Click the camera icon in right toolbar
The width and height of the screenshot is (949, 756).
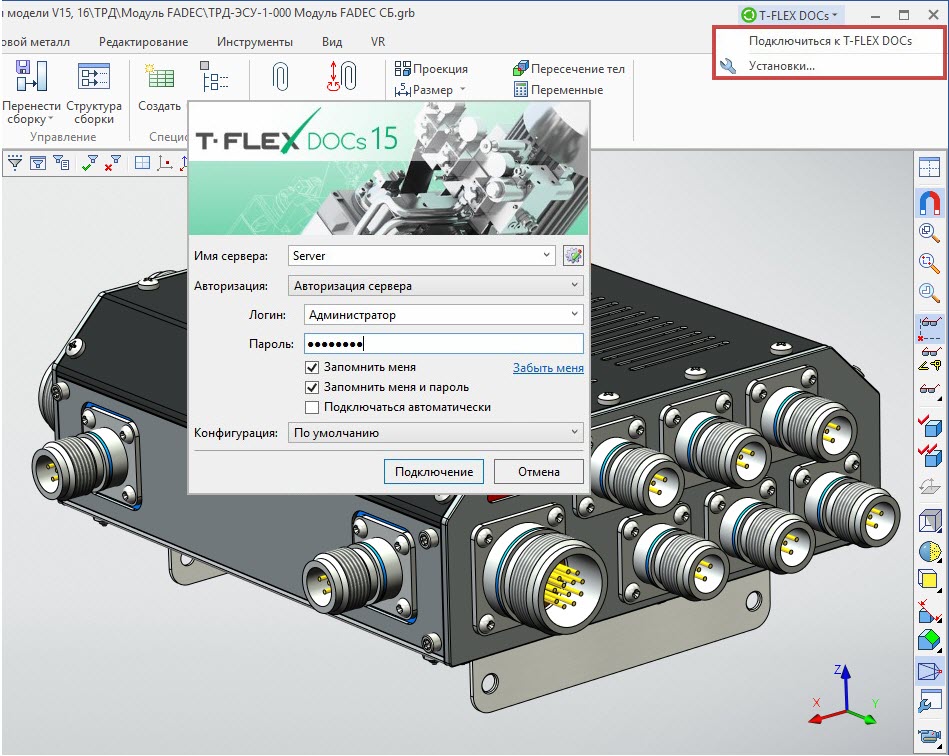click(929, 737)
